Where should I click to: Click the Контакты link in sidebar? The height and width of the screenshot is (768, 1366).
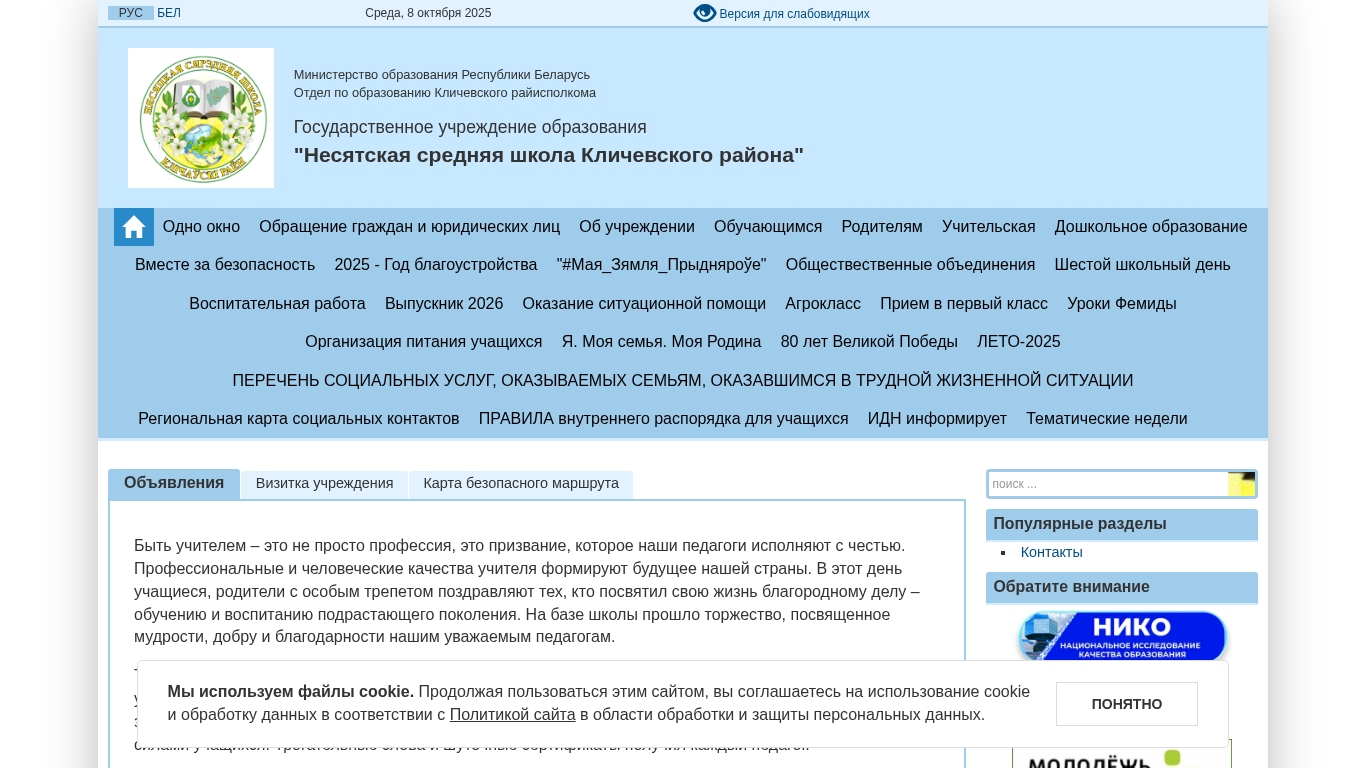click(x=1052, y=552)
